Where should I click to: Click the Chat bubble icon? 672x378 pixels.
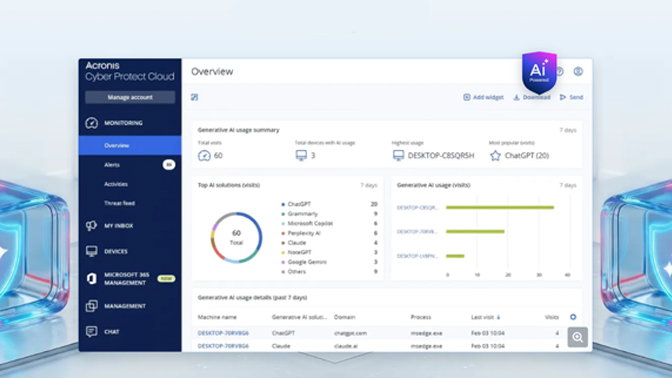pyautogui.click(x=91, y=332)
